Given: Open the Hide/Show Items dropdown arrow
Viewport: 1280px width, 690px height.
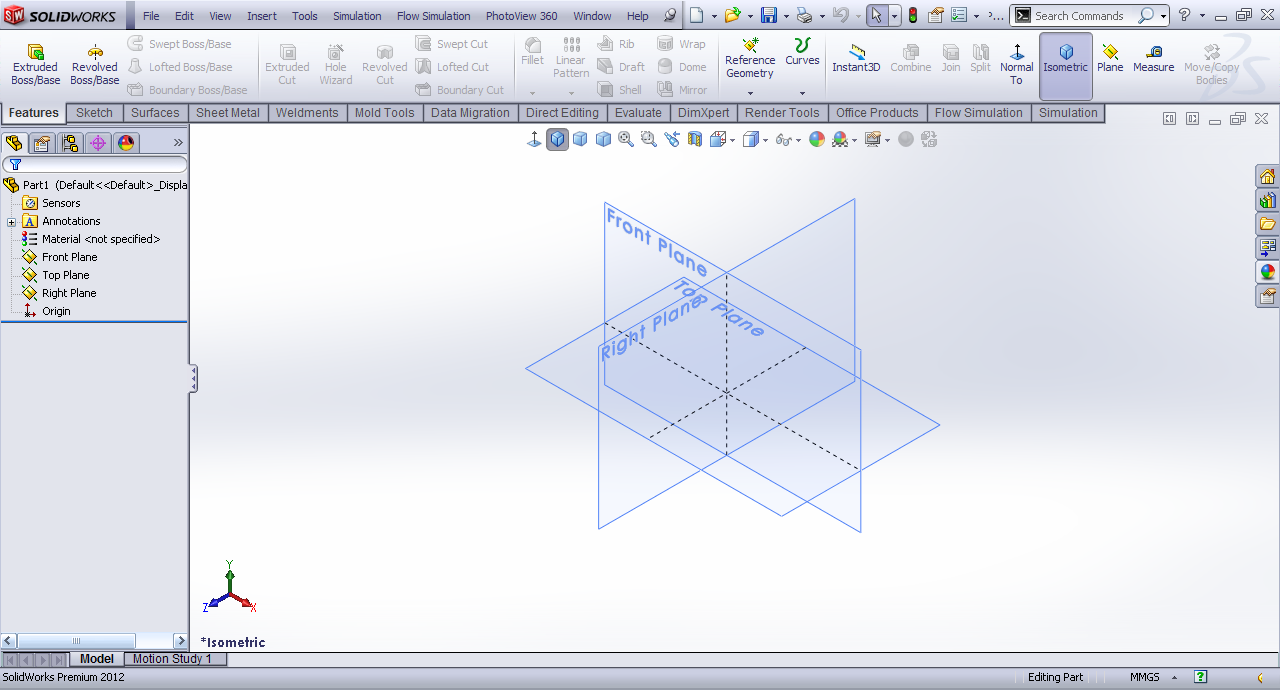Looking at the screenshot, I should coord(797,139).
